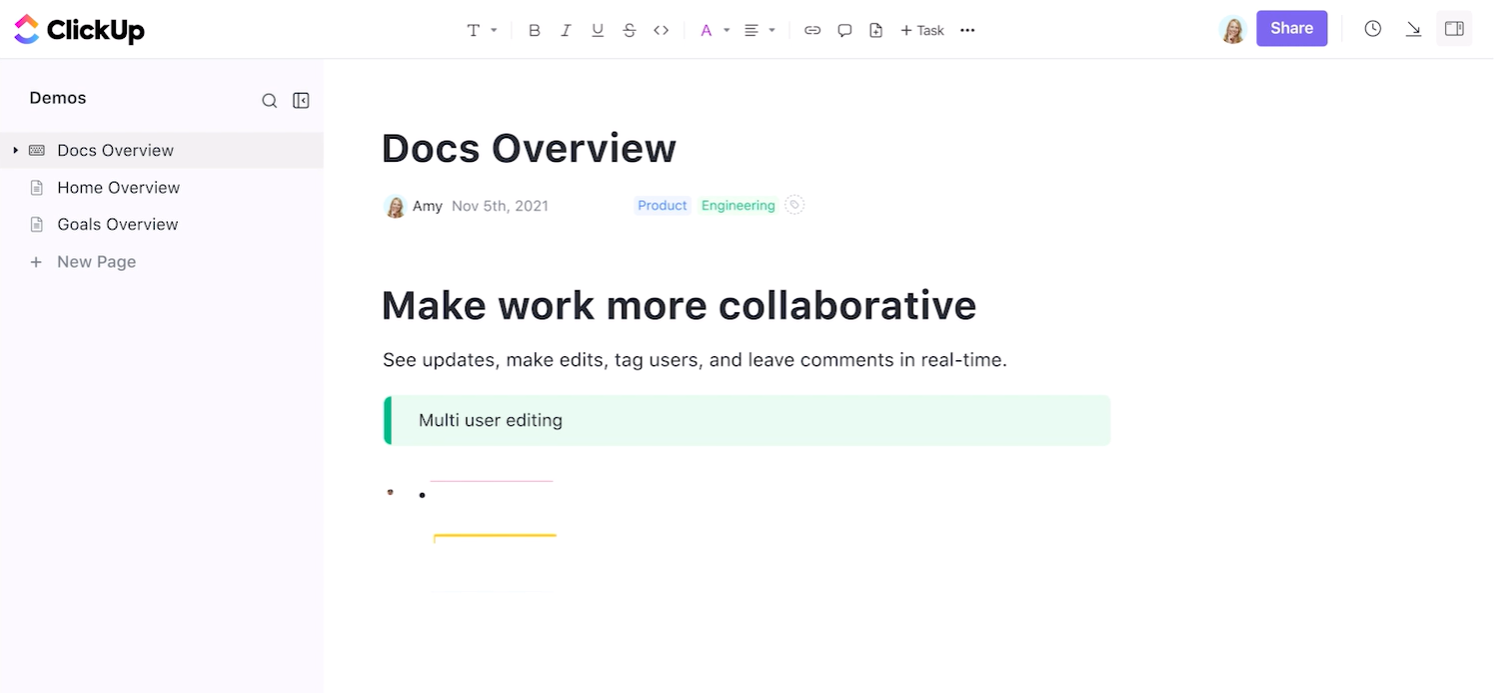Toggle strikethrough on selected text
The image size is (1495, 693).
click(629, 30)
